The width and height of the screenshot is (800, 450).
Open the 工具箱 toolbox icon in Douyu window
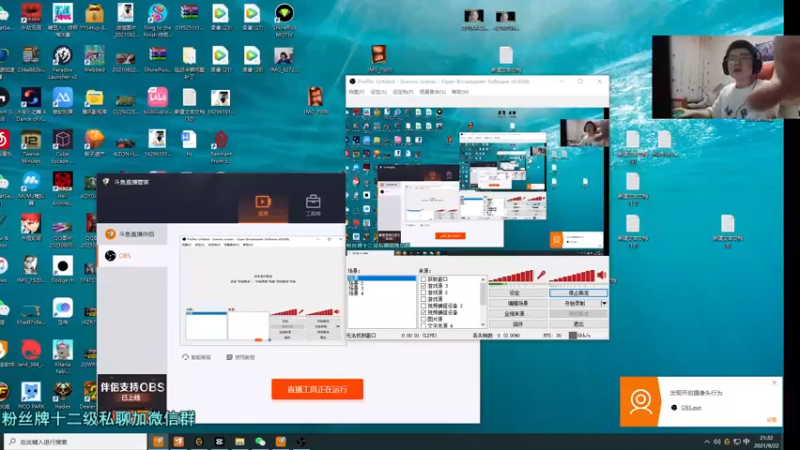[313, 206]
